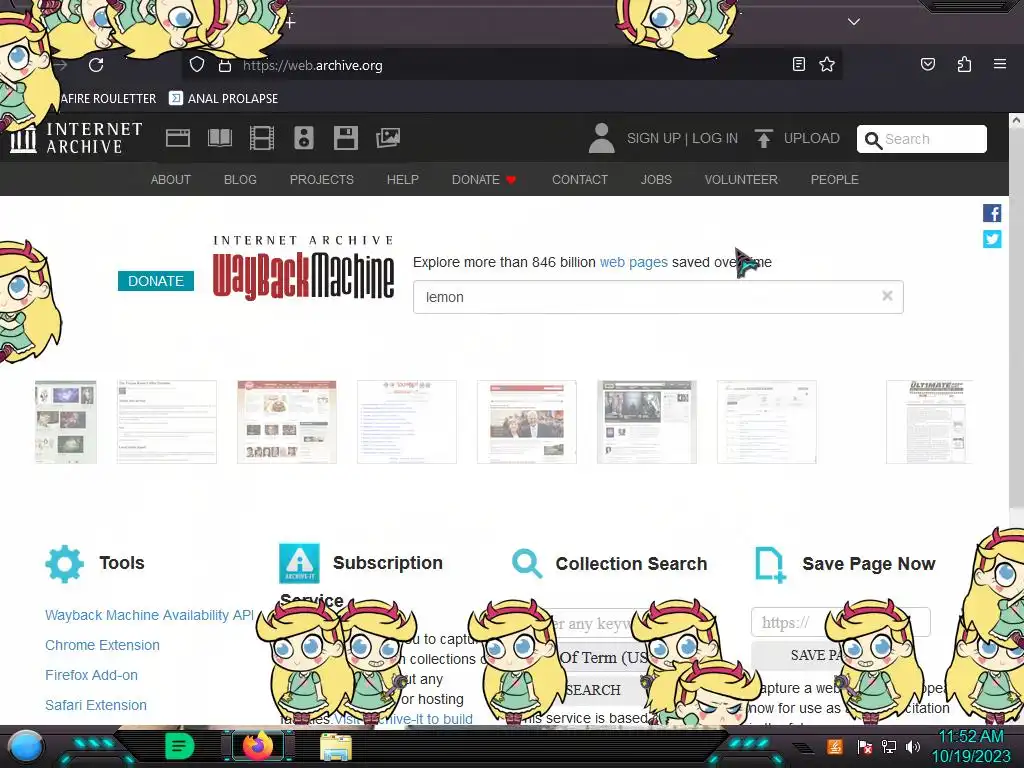
Task: Click the Internet Archive logo
Action: (76, 138)
